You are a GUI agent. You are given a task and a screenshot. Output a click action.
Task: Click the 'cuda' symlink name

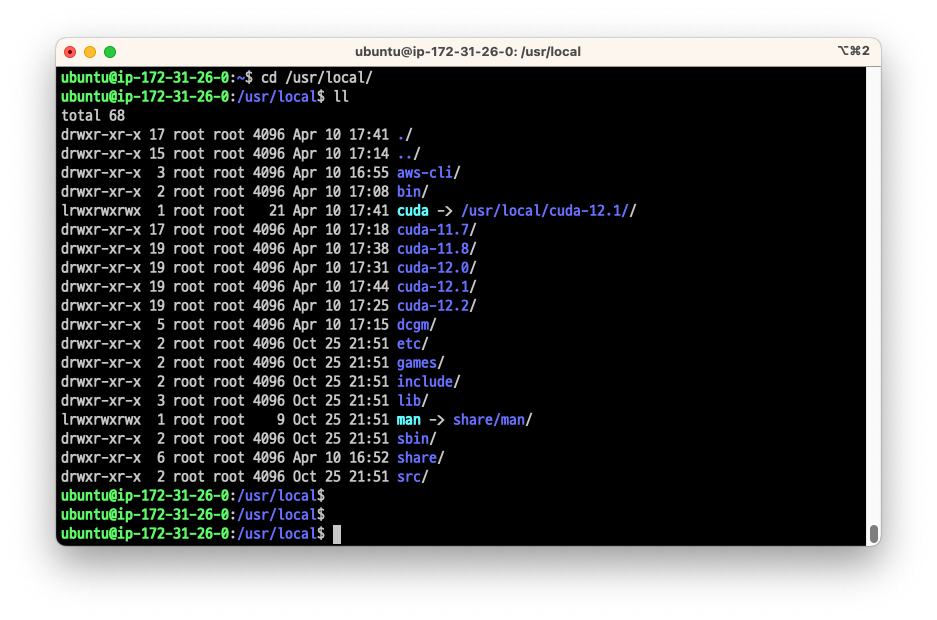click(413, 211)
